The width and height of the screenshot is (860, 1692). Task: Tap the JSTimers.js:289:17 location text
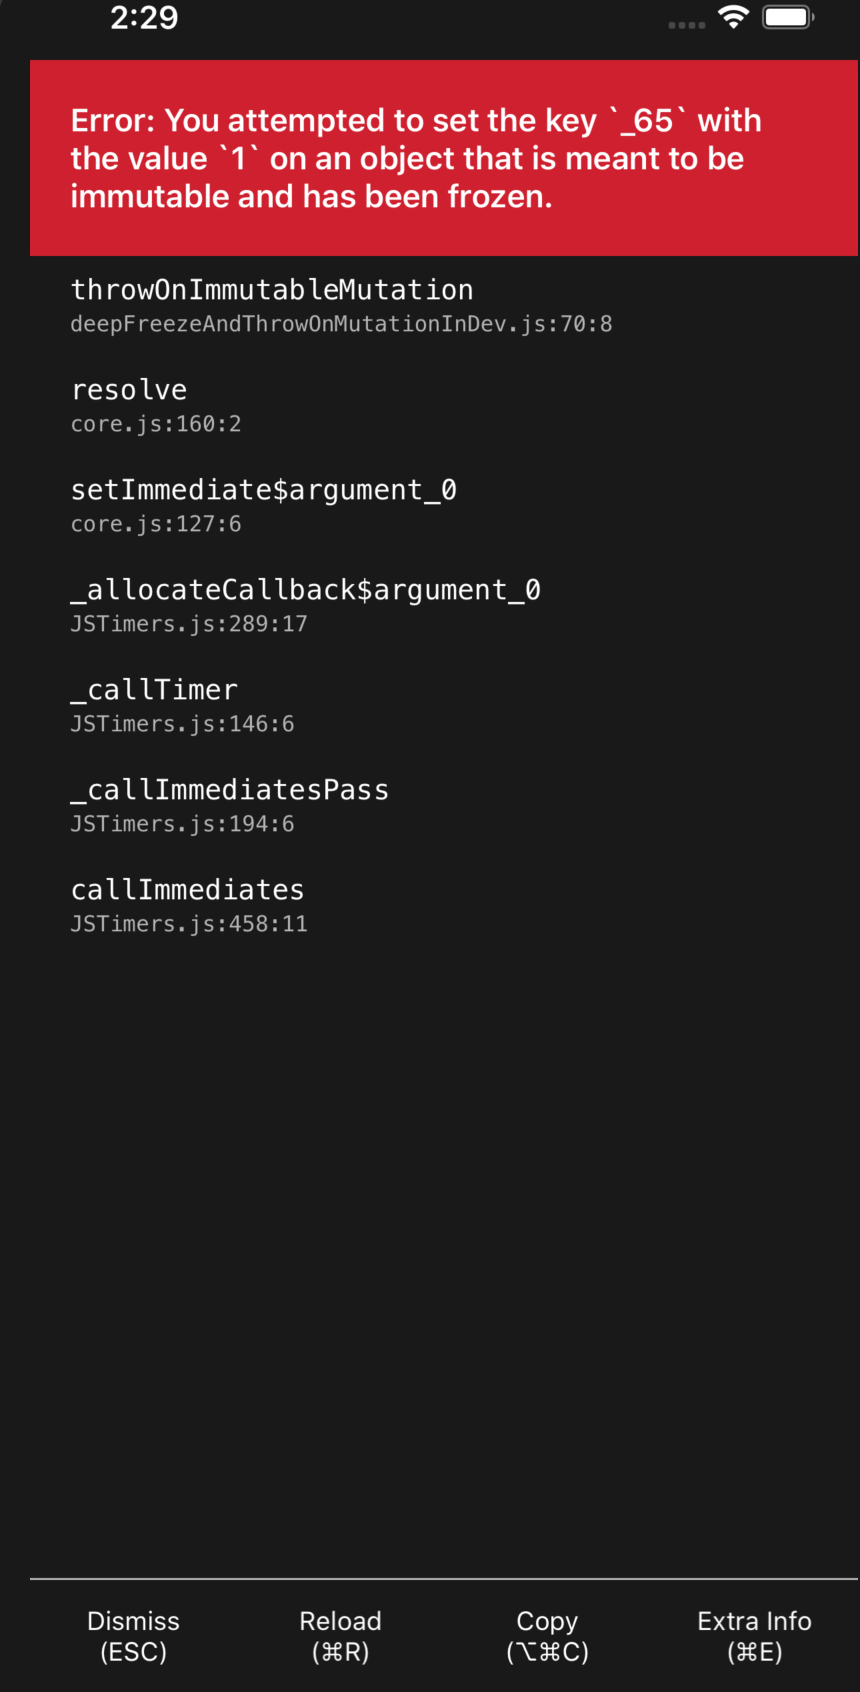pyautogui.click(x=188, y=624)
